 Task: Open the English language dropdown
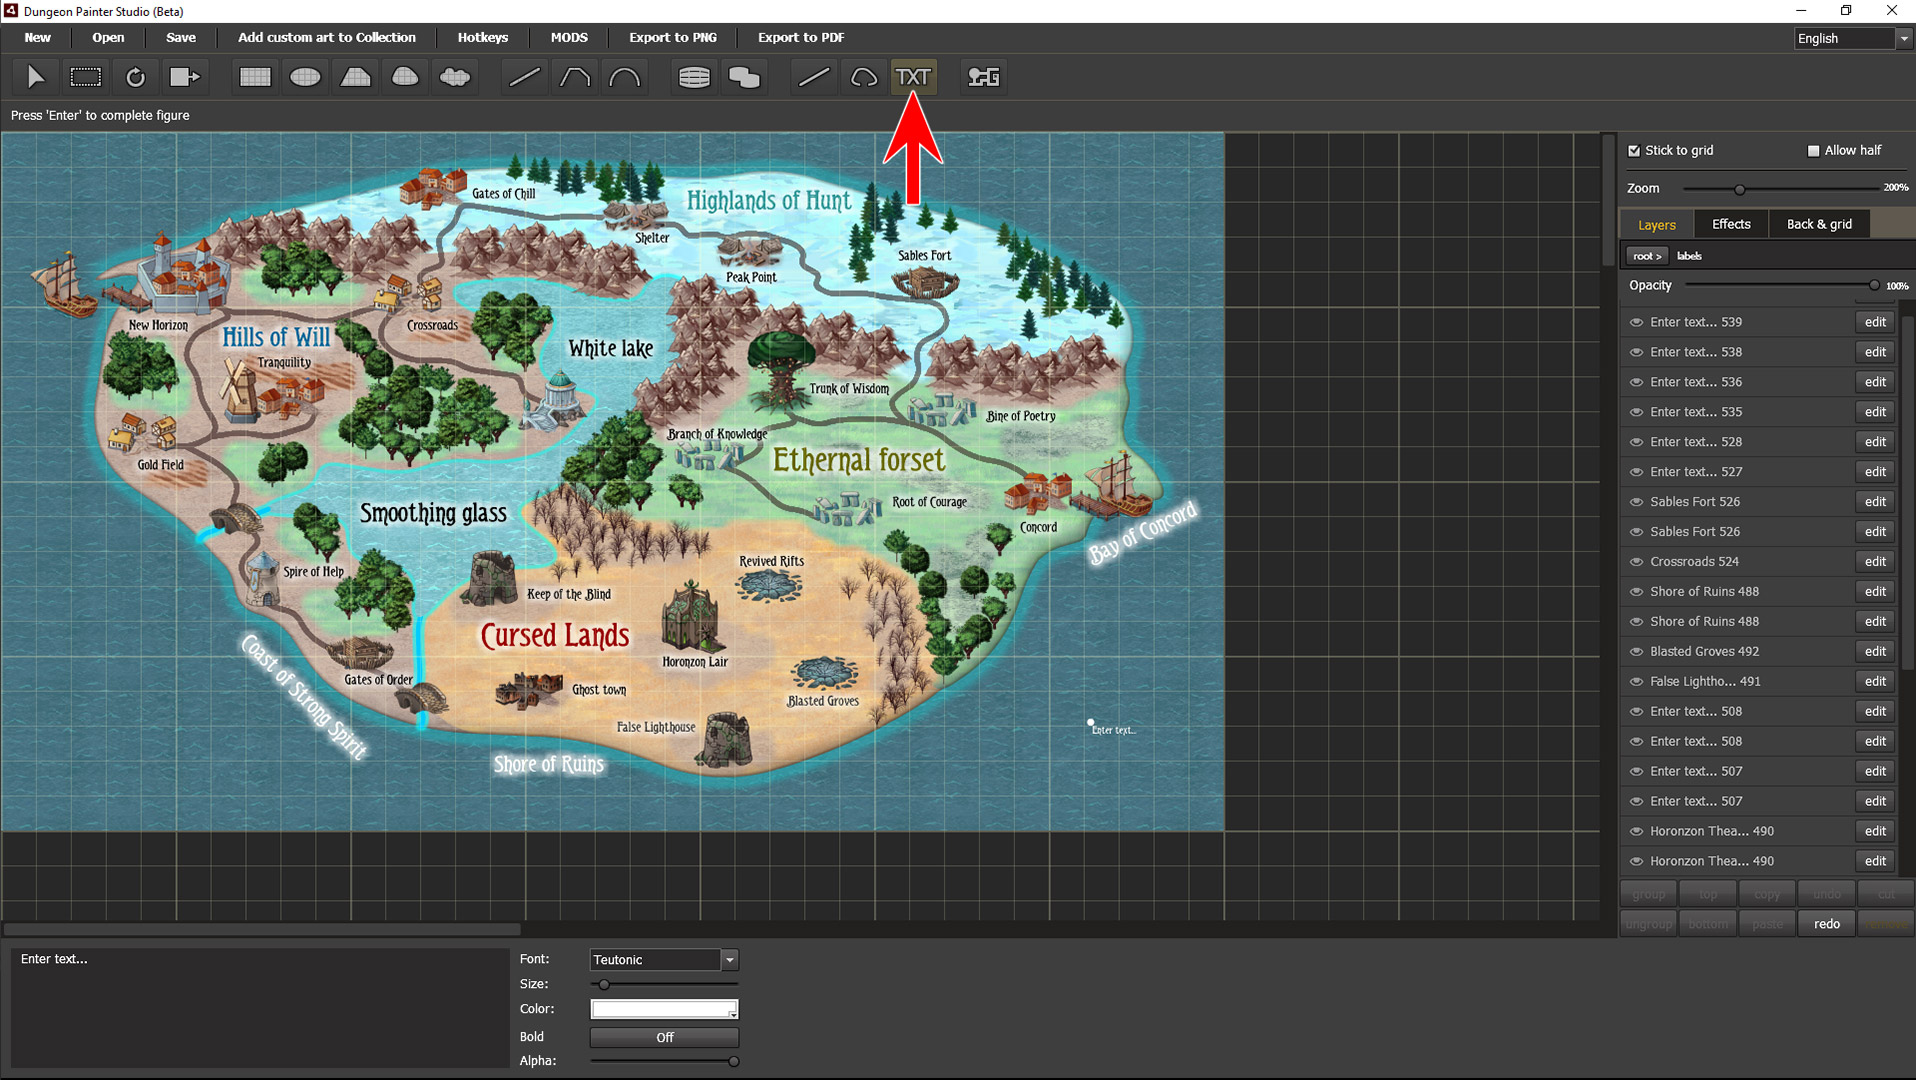pyautogui.click(x=1903, y=38)
